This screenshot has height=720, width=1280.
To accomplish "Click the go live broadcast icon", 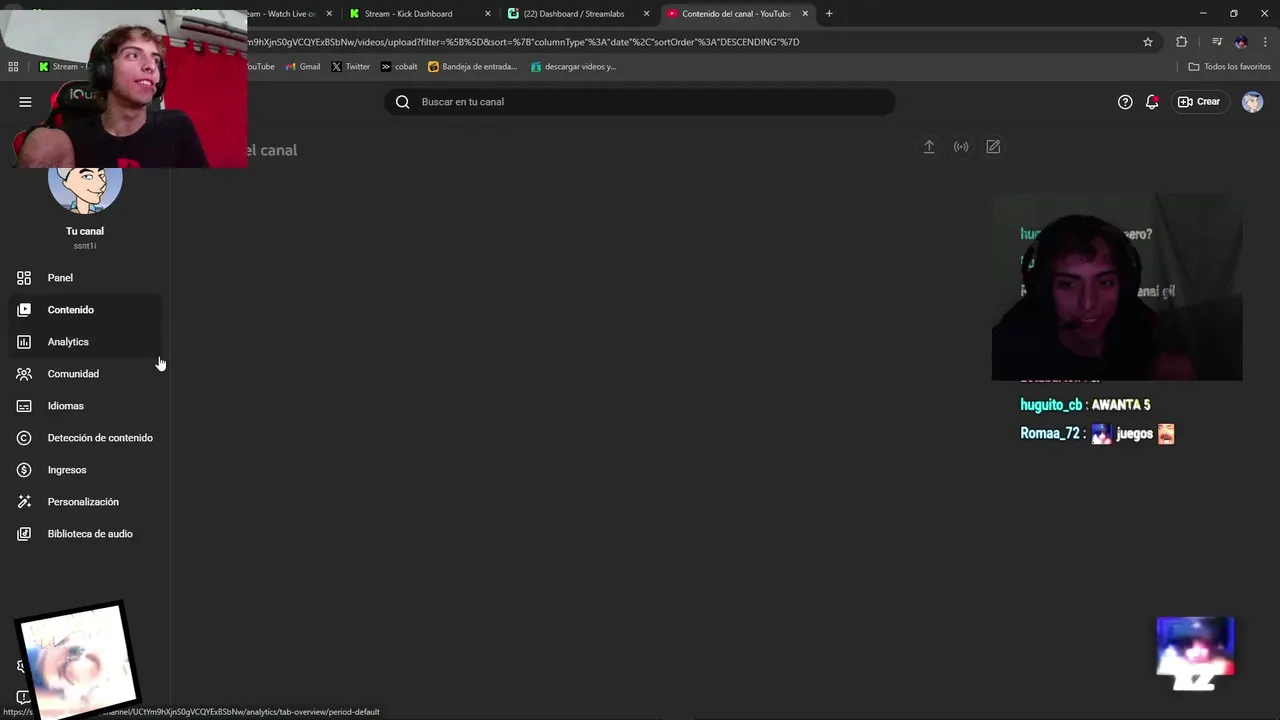I will (961, 147).
